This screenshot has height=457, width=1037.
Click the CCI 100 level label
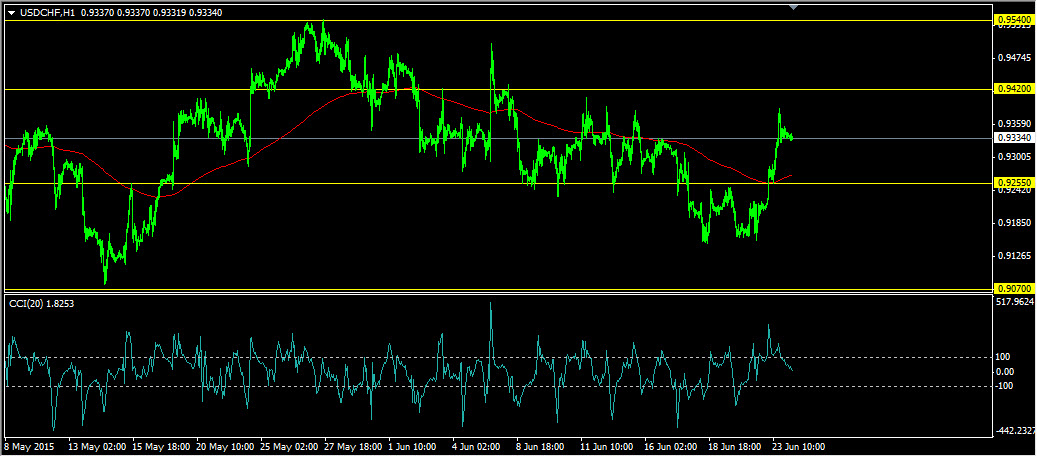tap(1003, 357)
